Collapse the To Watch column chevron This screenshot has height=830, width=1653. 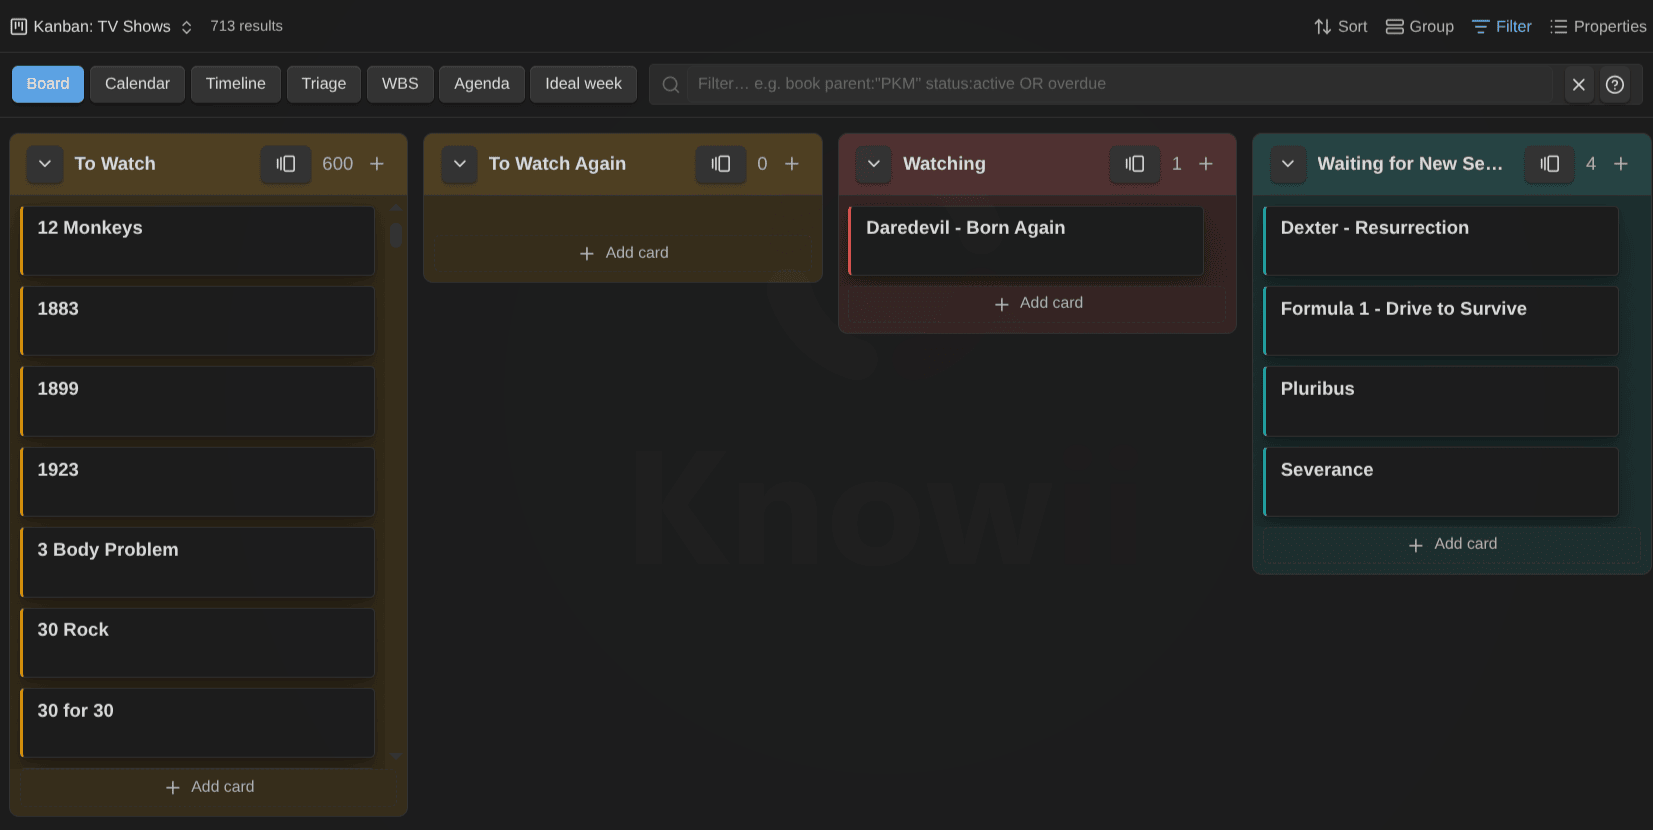click(x=45, y=164)
